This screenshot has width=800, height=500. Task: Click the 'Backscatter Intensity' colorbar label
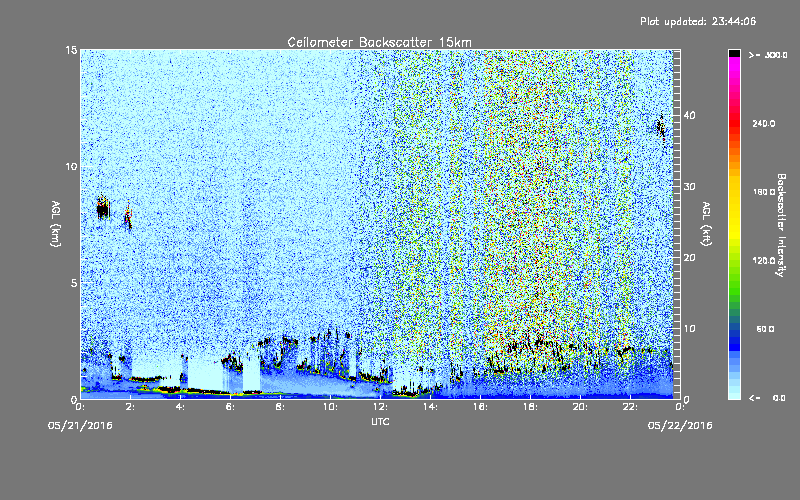[781, 225]
